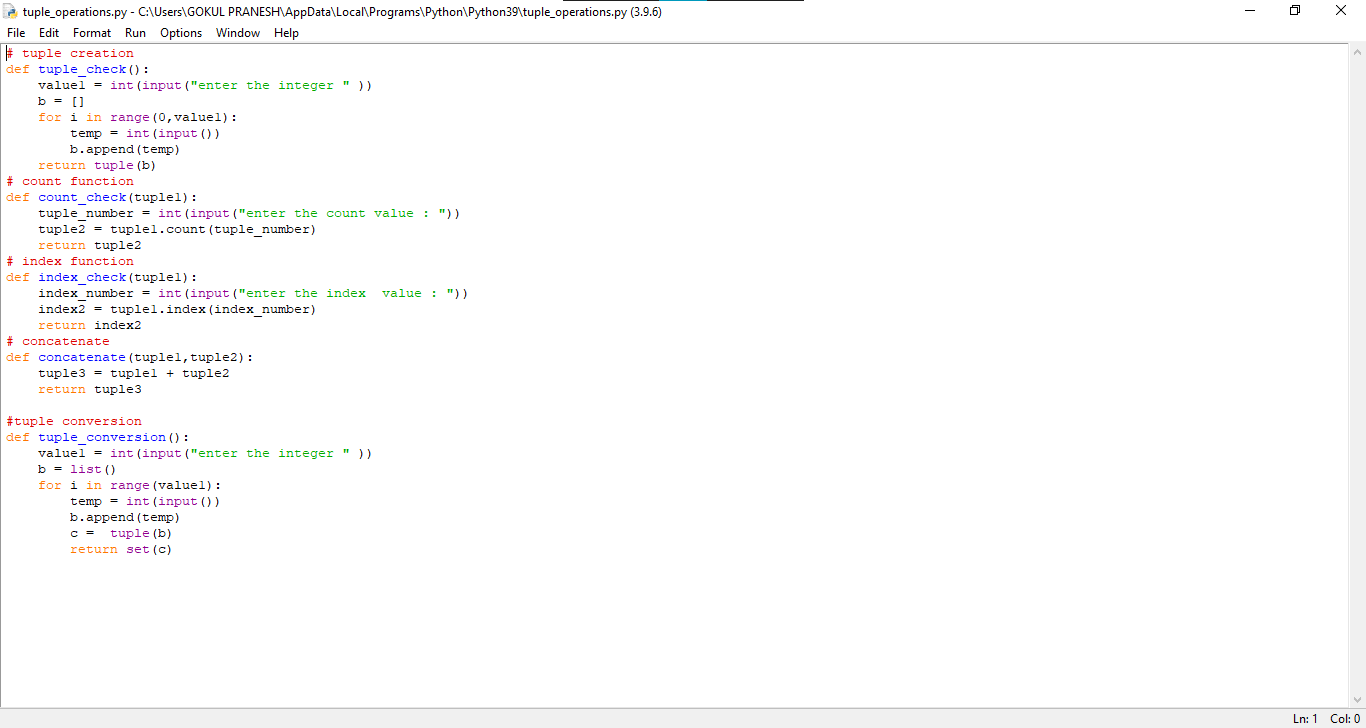This screenshot has height=728, width=1366.
Task: Click the "tuple3 = tuple1 + tuple2" line
Action: click(x=134, y=373)
